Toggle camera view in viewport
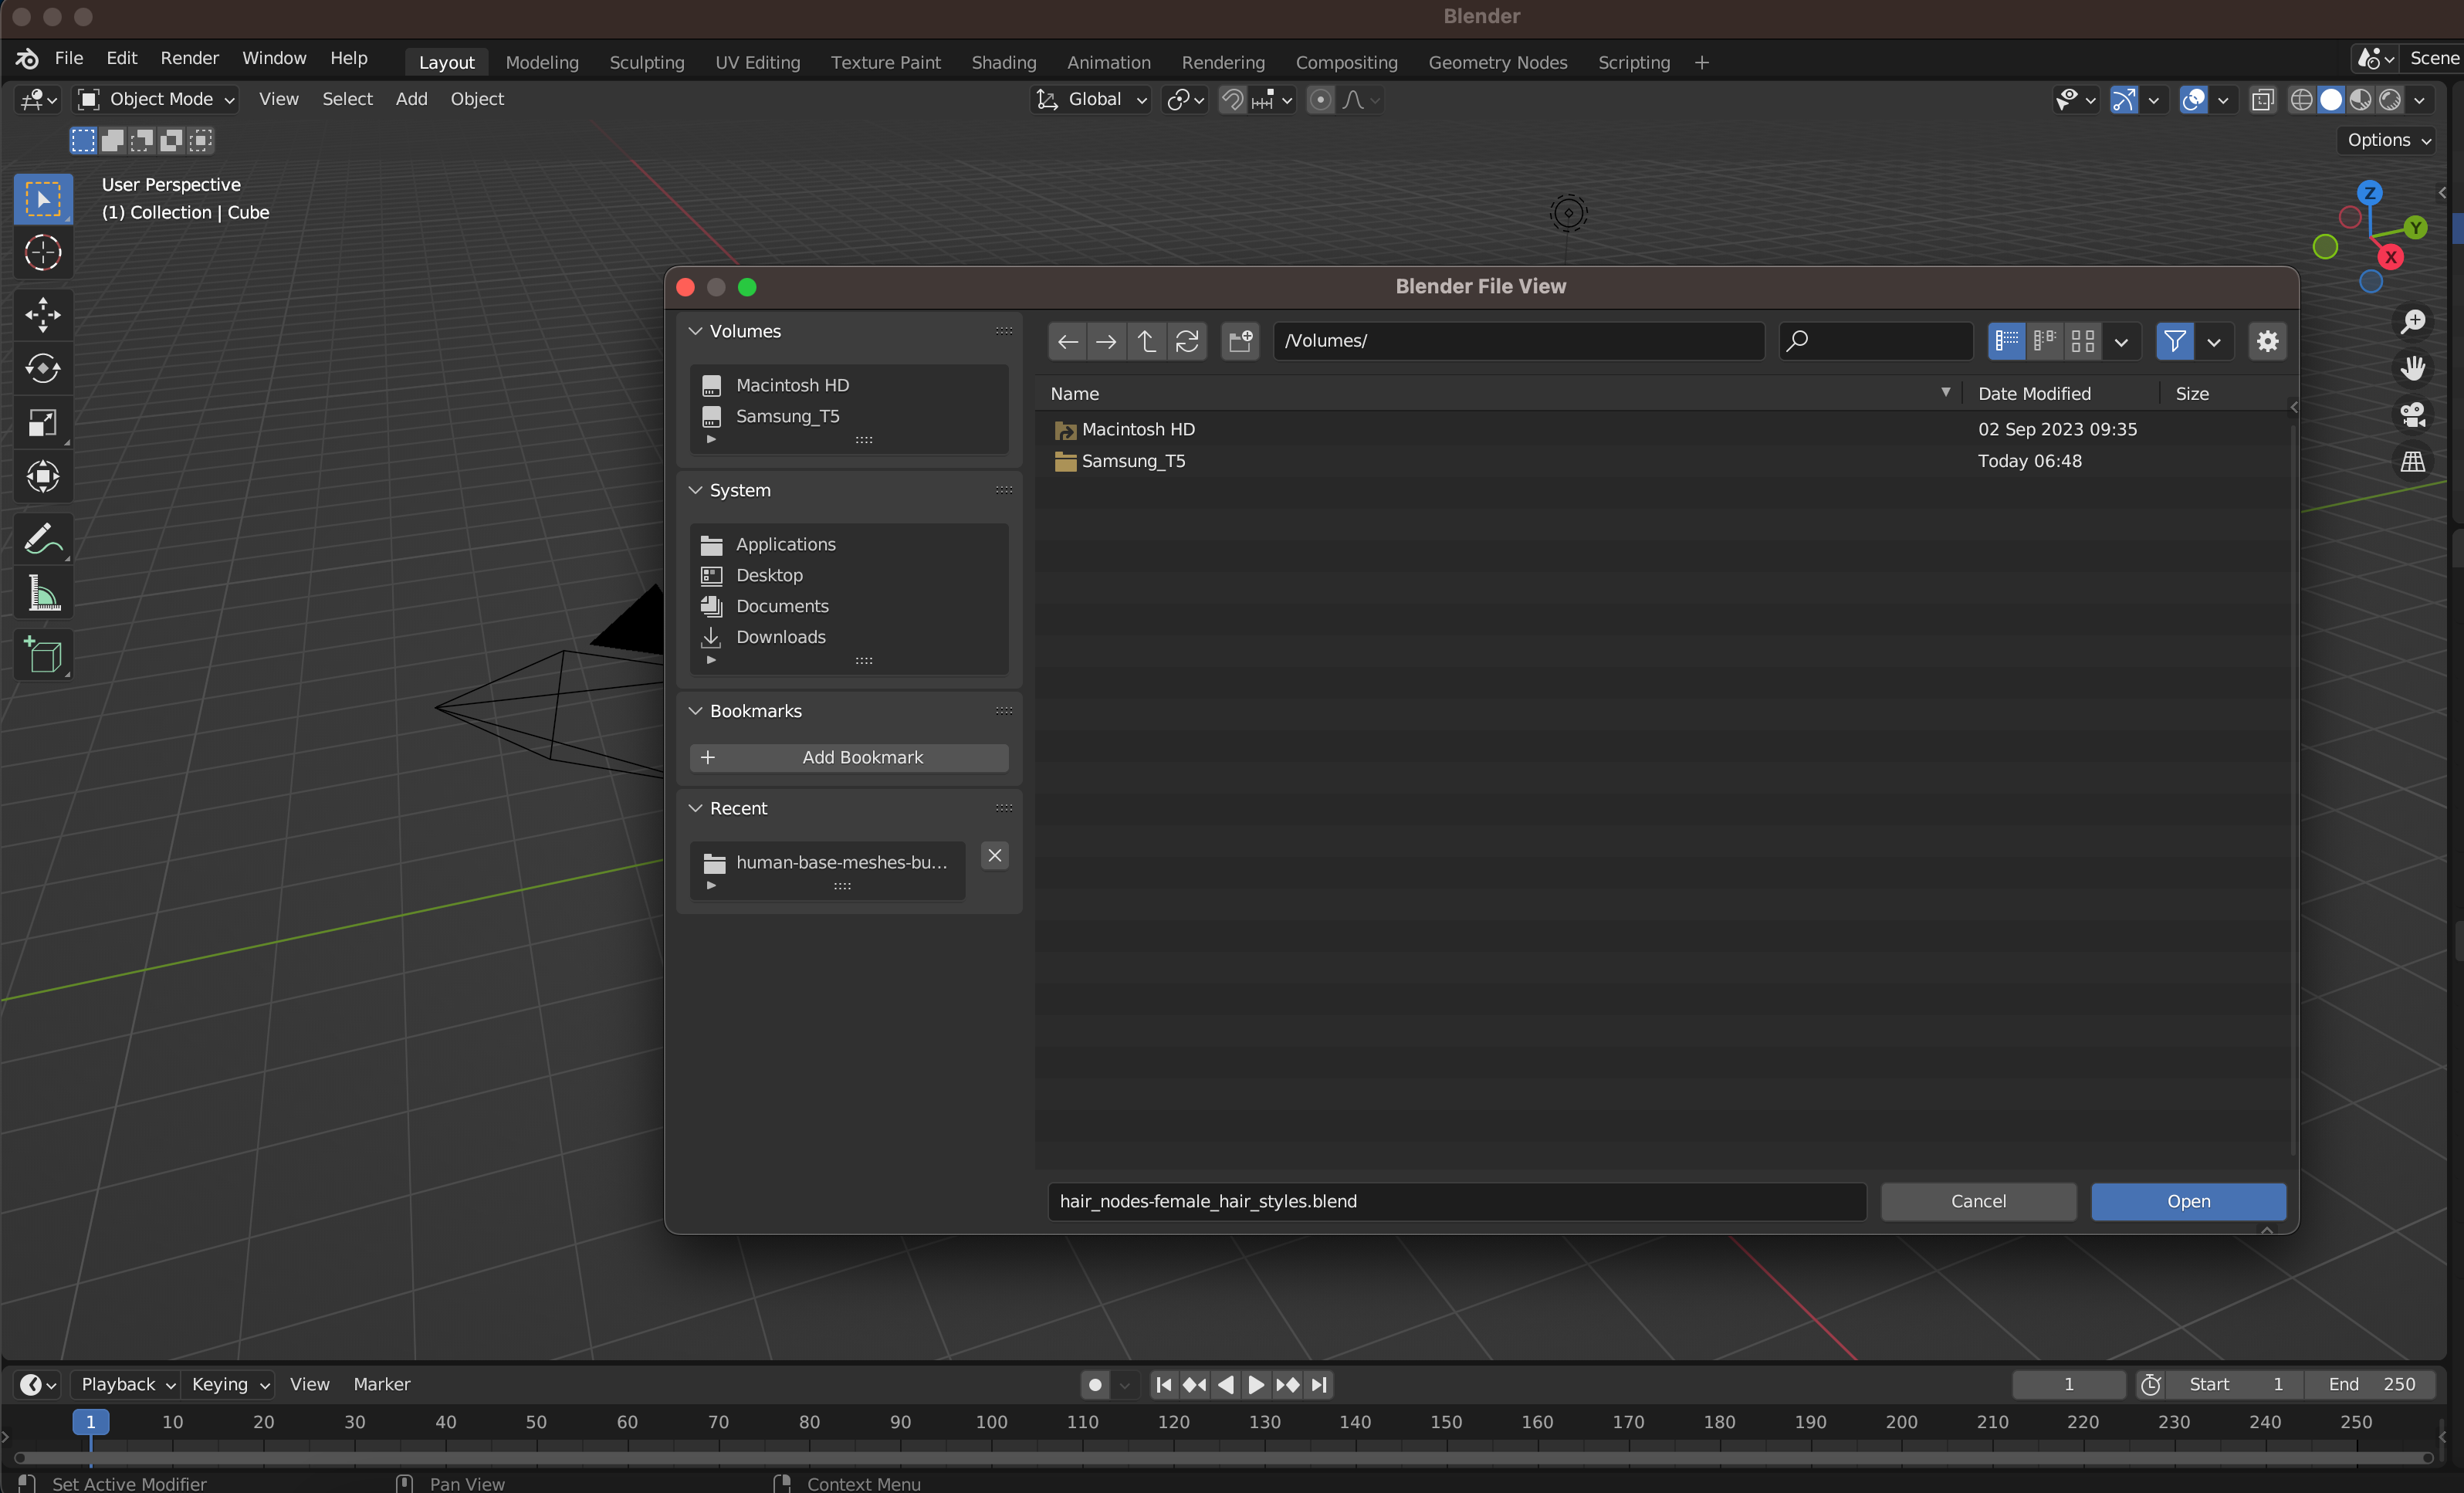2464x1493 pixels. click(2413, 414)
